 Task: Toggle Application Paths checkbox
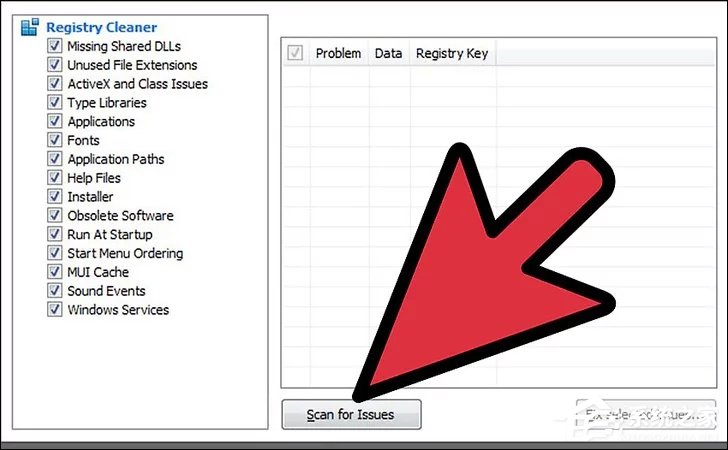[x=54, y=158]
